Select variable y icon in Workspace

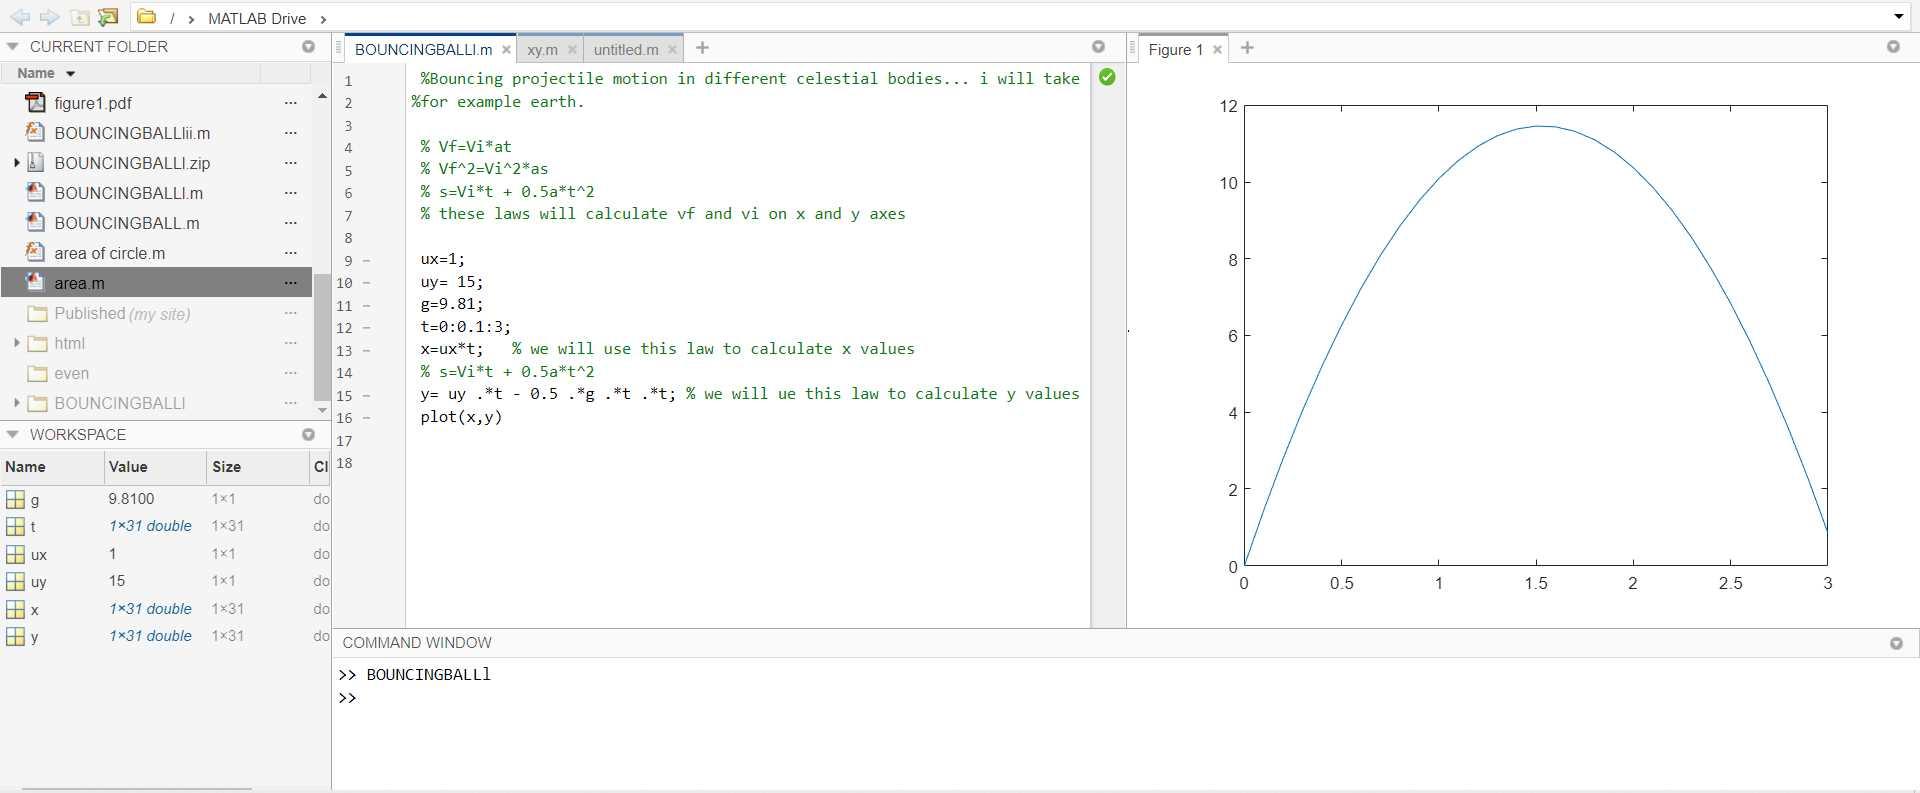pos(15,636)
